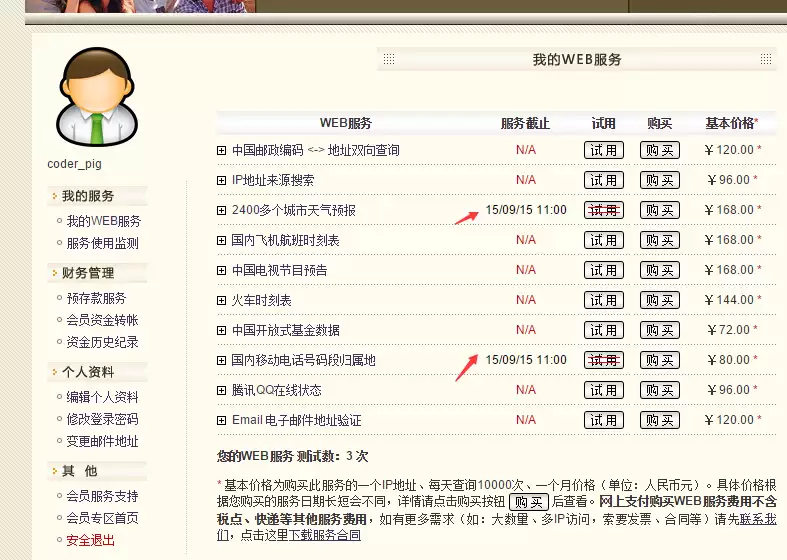The image size is (787, 560).
Task: Click dotted grip icon left of 我的WEB服务 title
Action: (389, 59)
